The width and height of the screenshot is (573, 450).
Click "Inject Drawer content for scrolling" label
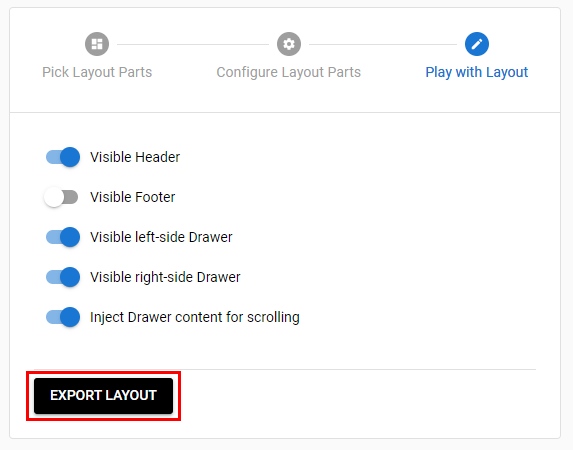[x=195, y=317]
